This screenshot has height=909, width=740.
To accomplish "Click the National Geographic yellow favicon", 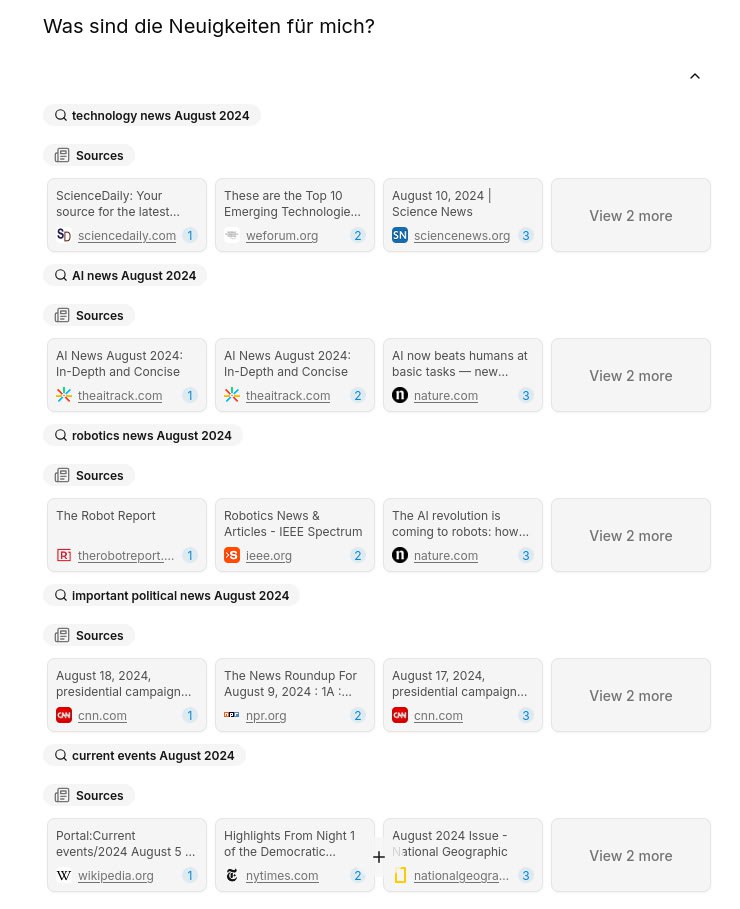I will pos(400,875).
